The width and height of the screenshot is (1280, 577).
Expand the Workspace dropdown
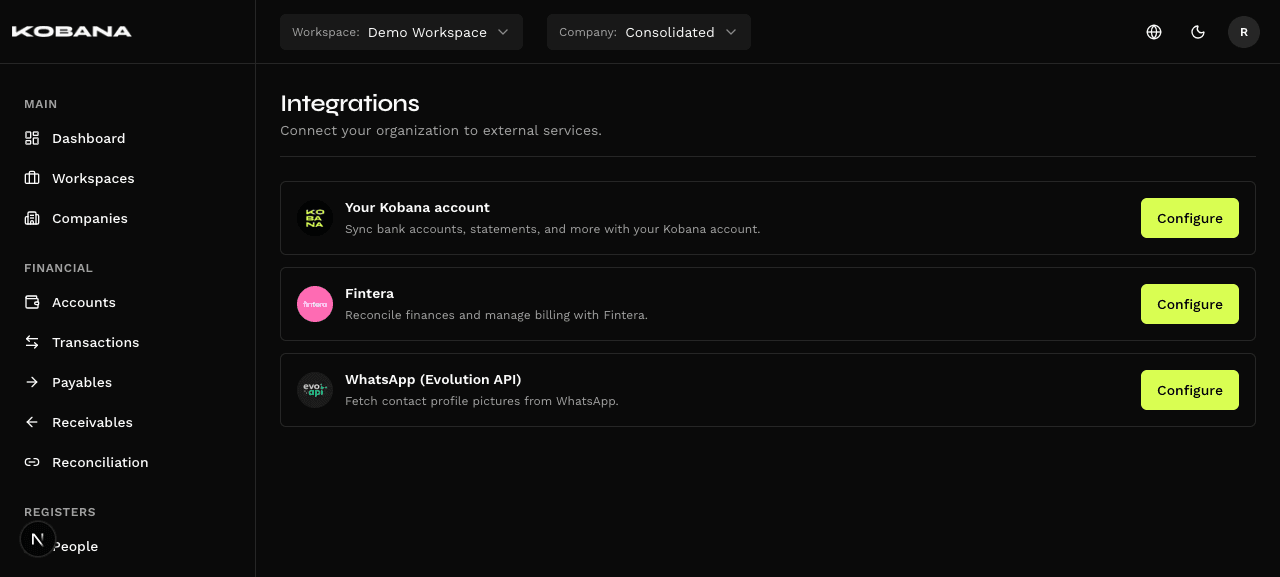pyautogui.click(x=401, y=32)
